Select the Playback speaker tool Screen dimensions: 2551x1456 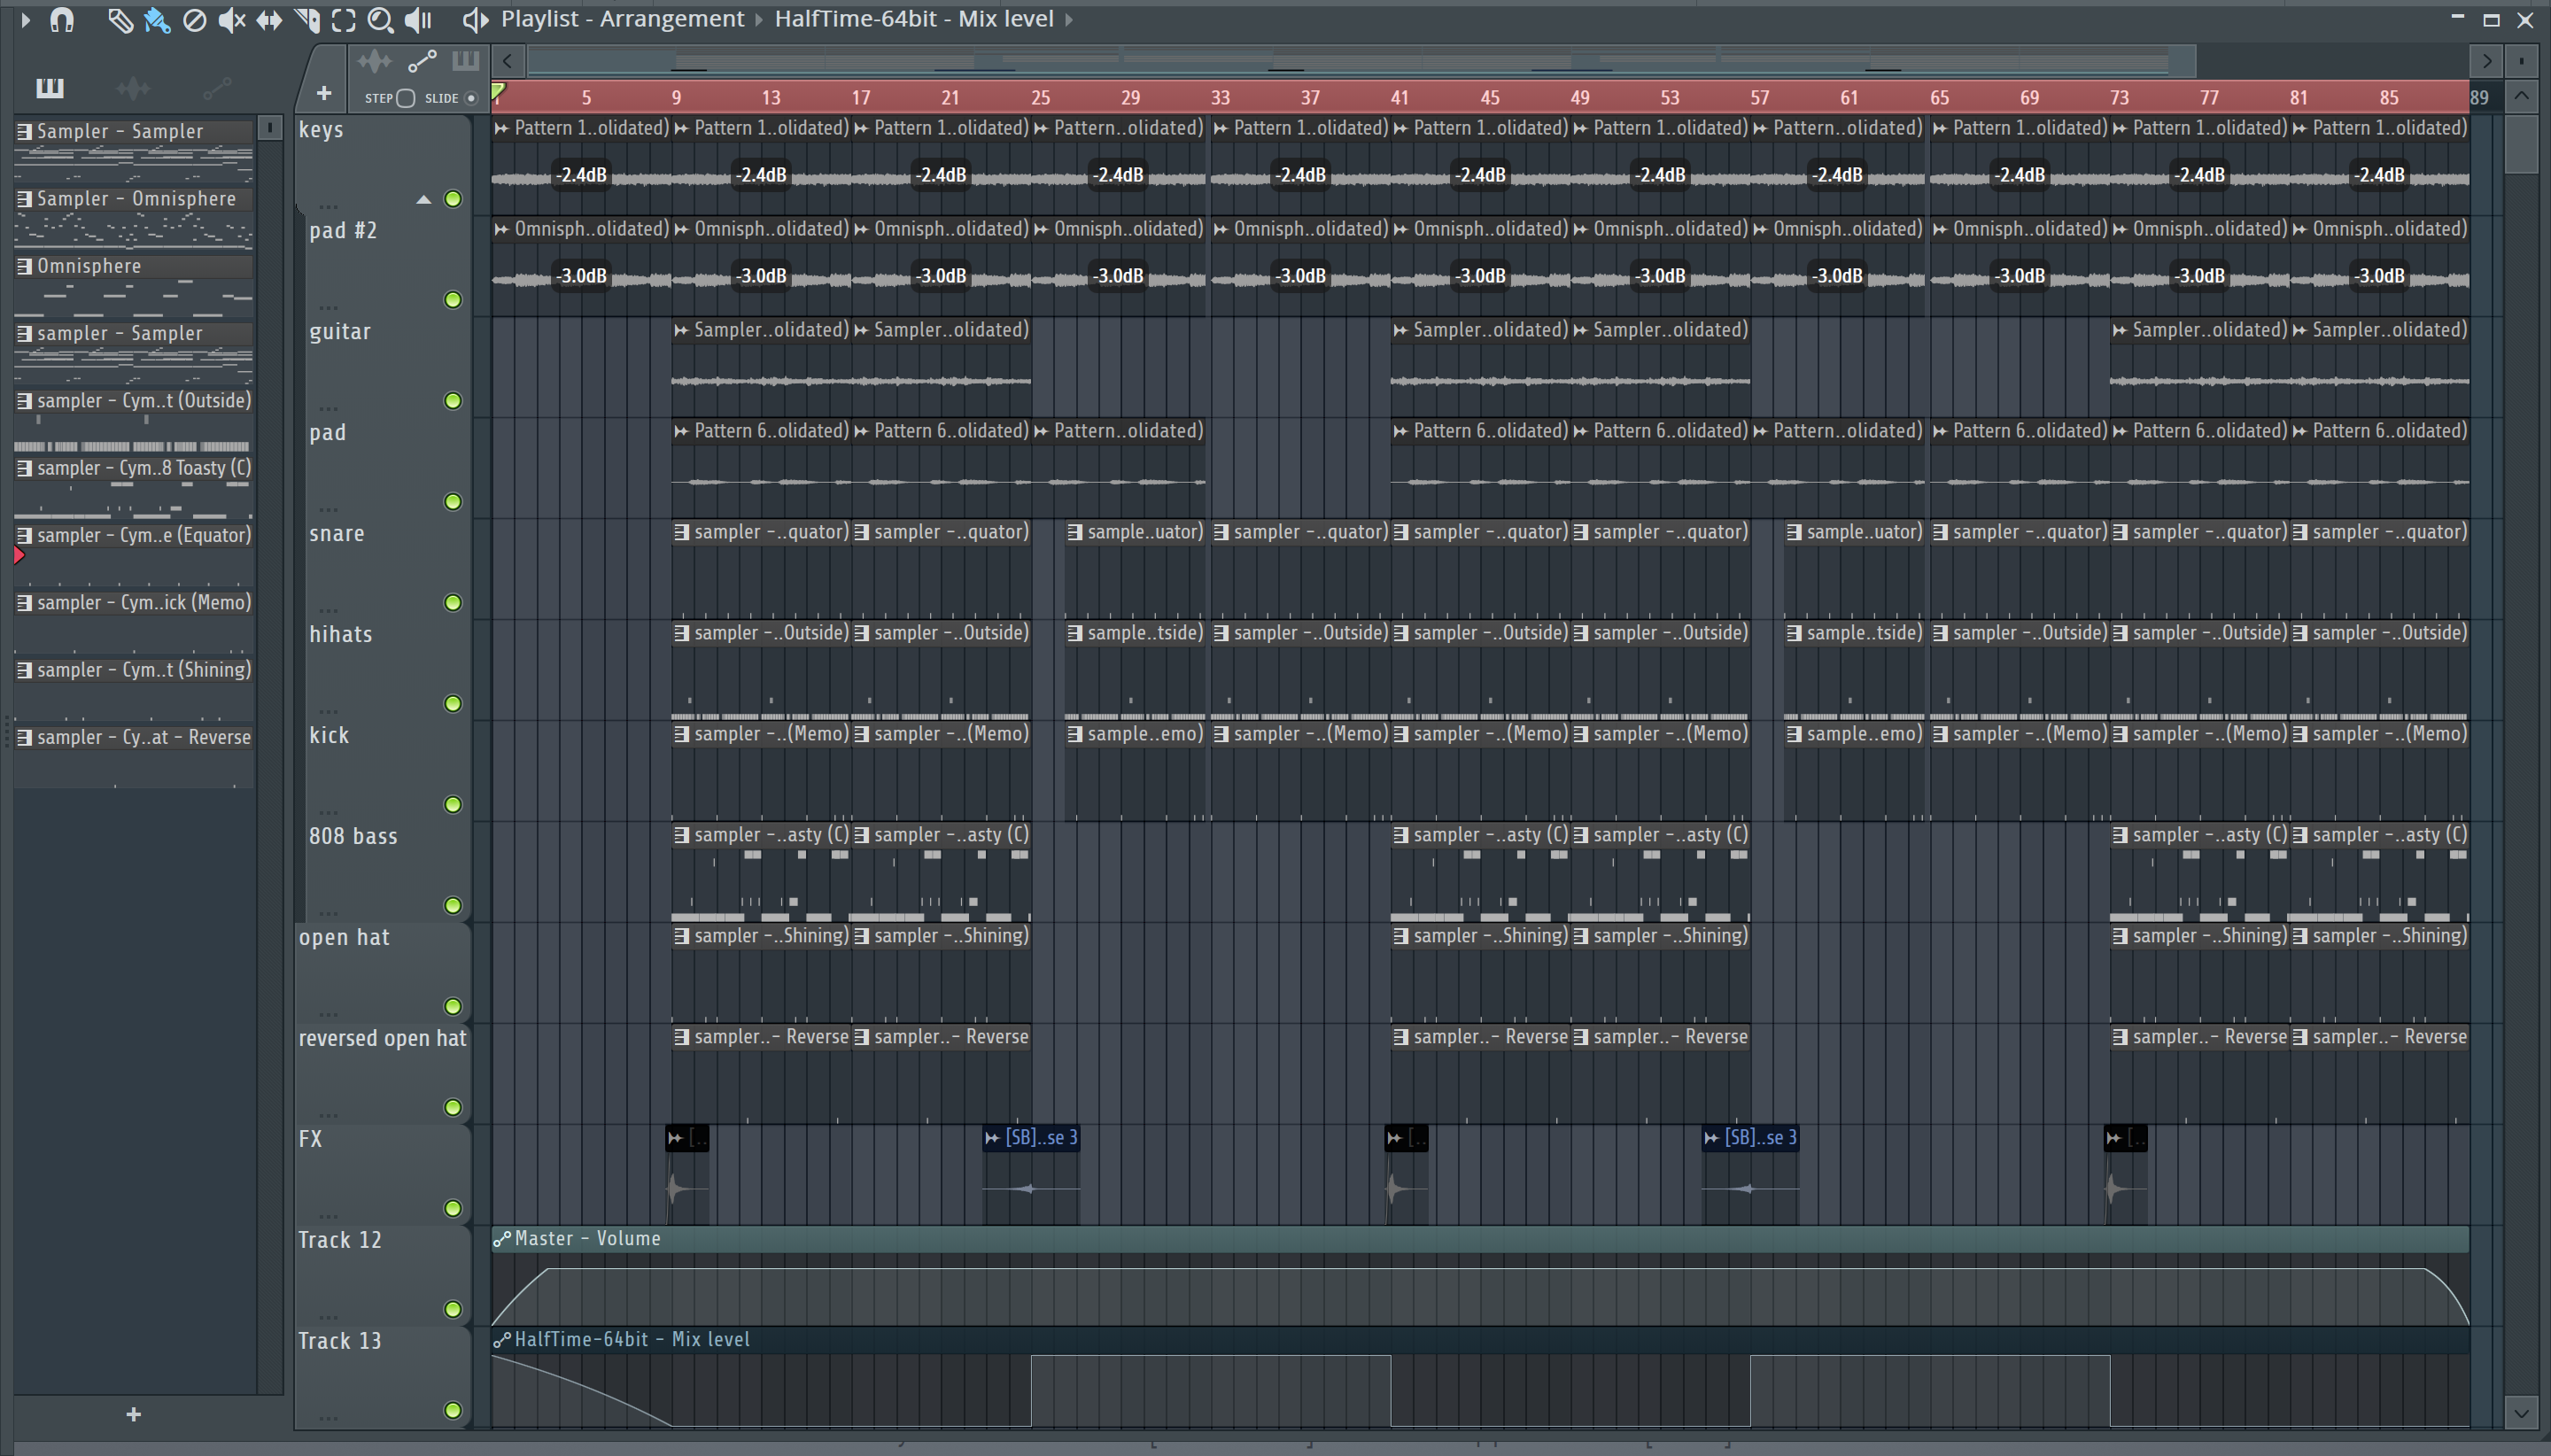tap(418, 20)
